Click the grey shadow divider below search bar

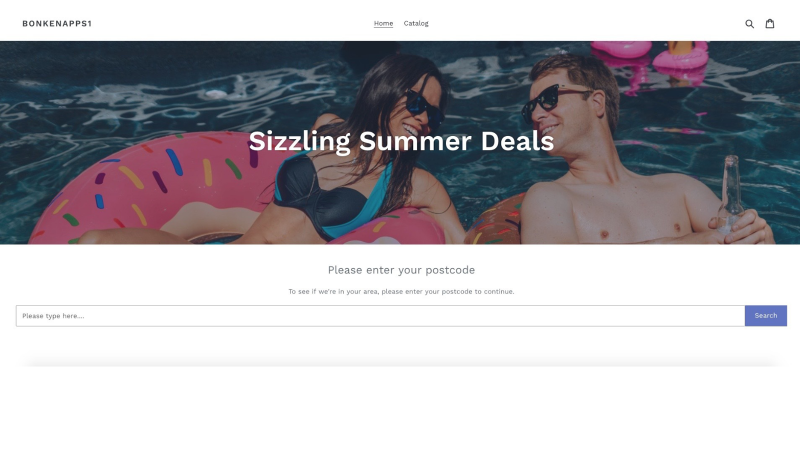[401, 362]
